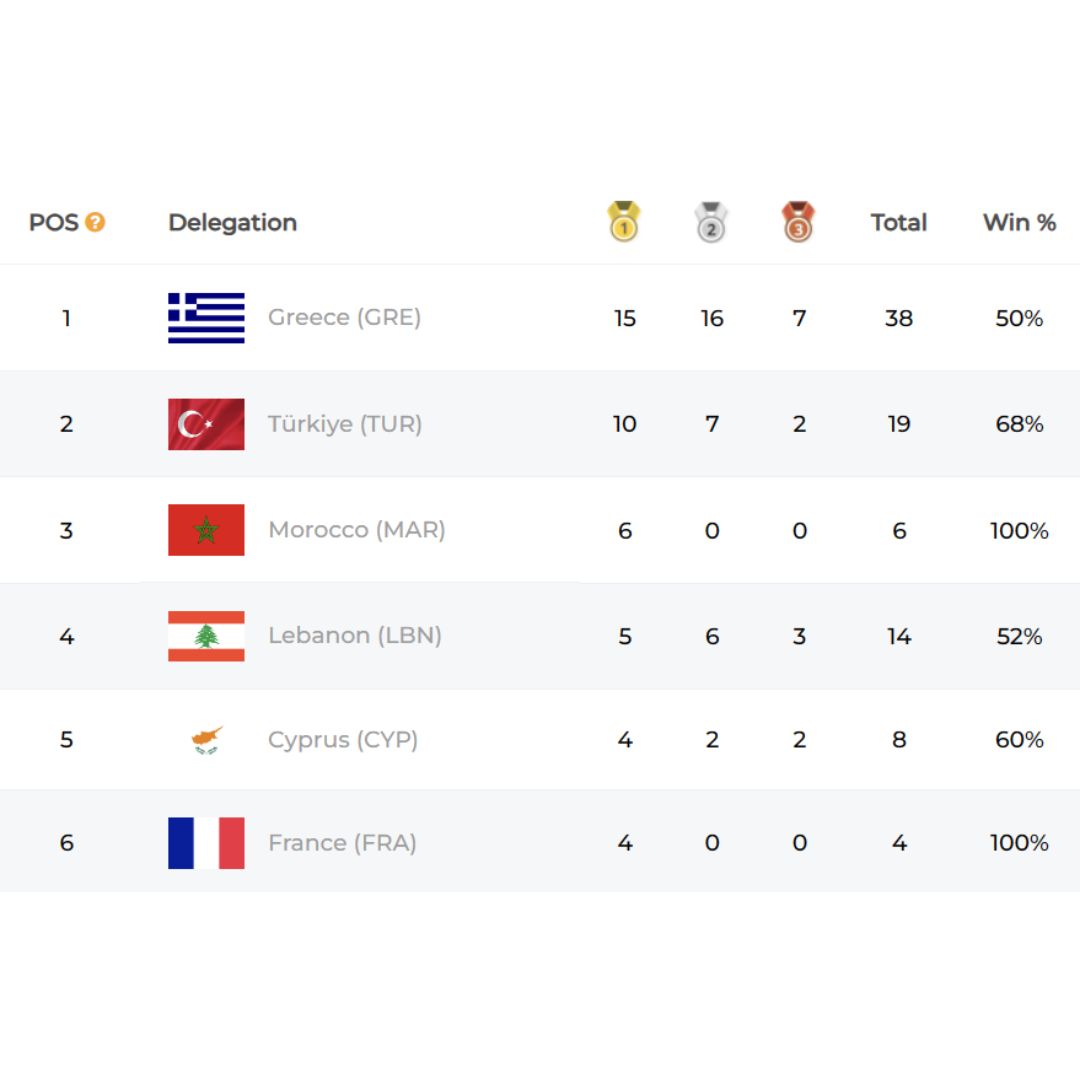Viewport: 1080px width, 1080px height.
Task: Open the Türkiye (TUR) delegation link
Action: [344, 423]
